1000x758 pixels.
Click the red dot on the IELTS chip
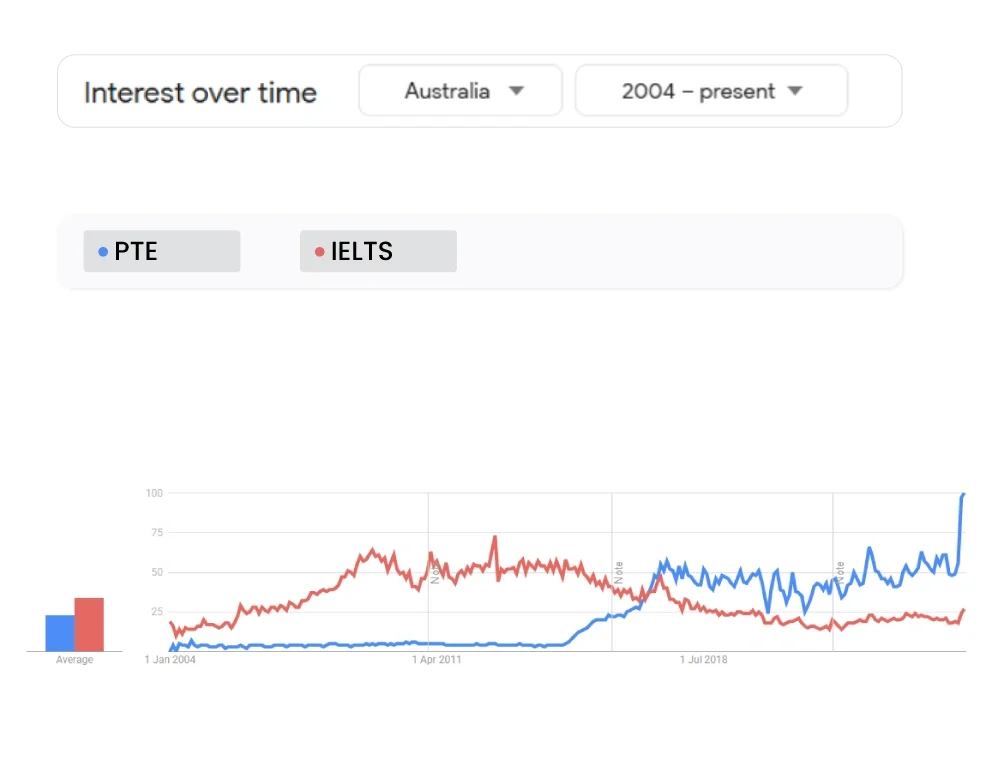point(321,251)
